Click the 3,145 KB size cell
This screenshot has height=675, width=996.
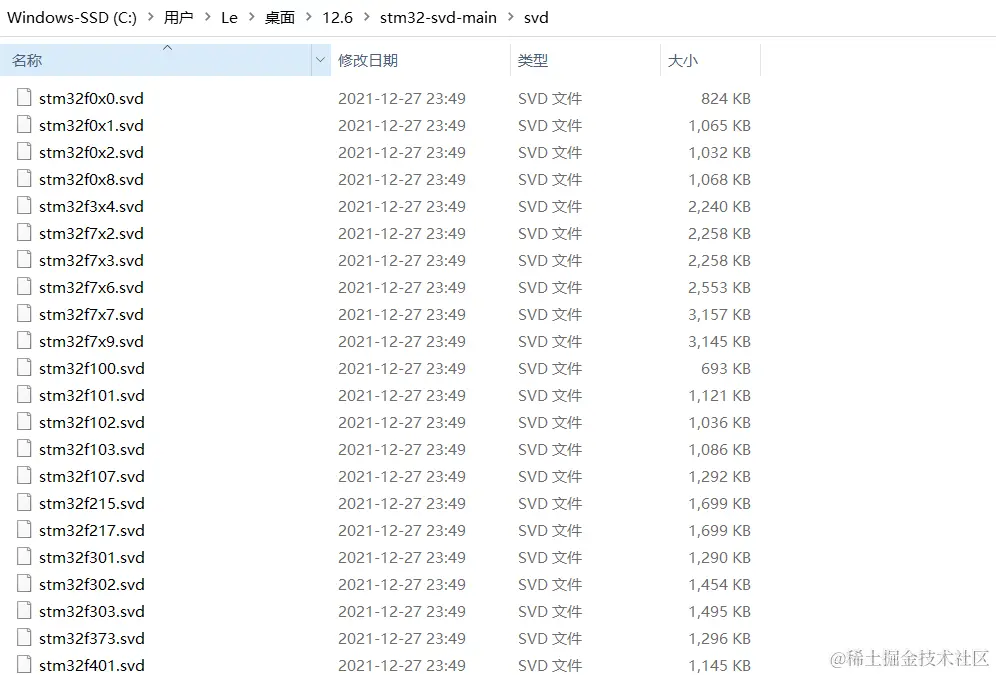720,342
